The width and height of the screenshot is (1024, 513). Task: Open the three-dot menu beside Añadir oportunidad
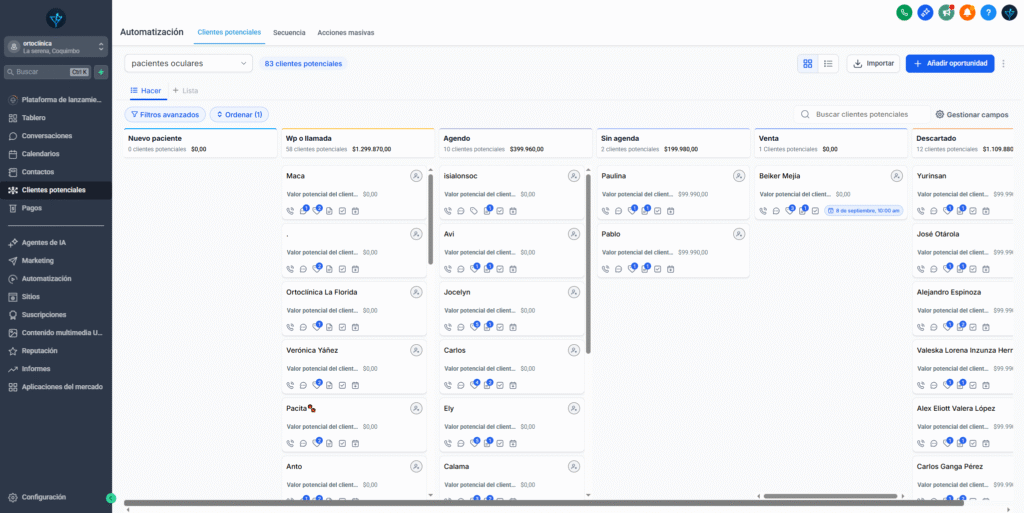tap(1003, 63)
